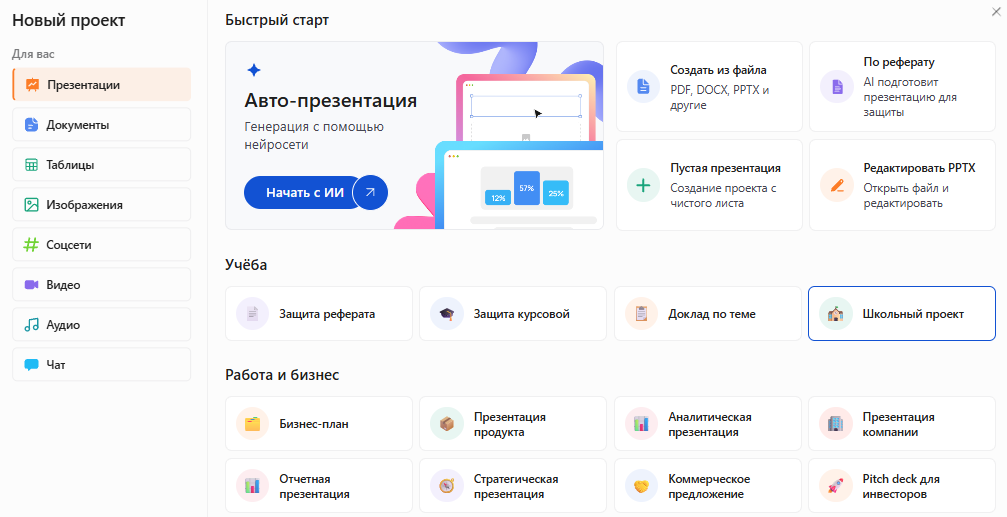The width and height of the screenshot is (1007, 517).
Task: Click the blue Документы file icon
Action: (31, 125)
